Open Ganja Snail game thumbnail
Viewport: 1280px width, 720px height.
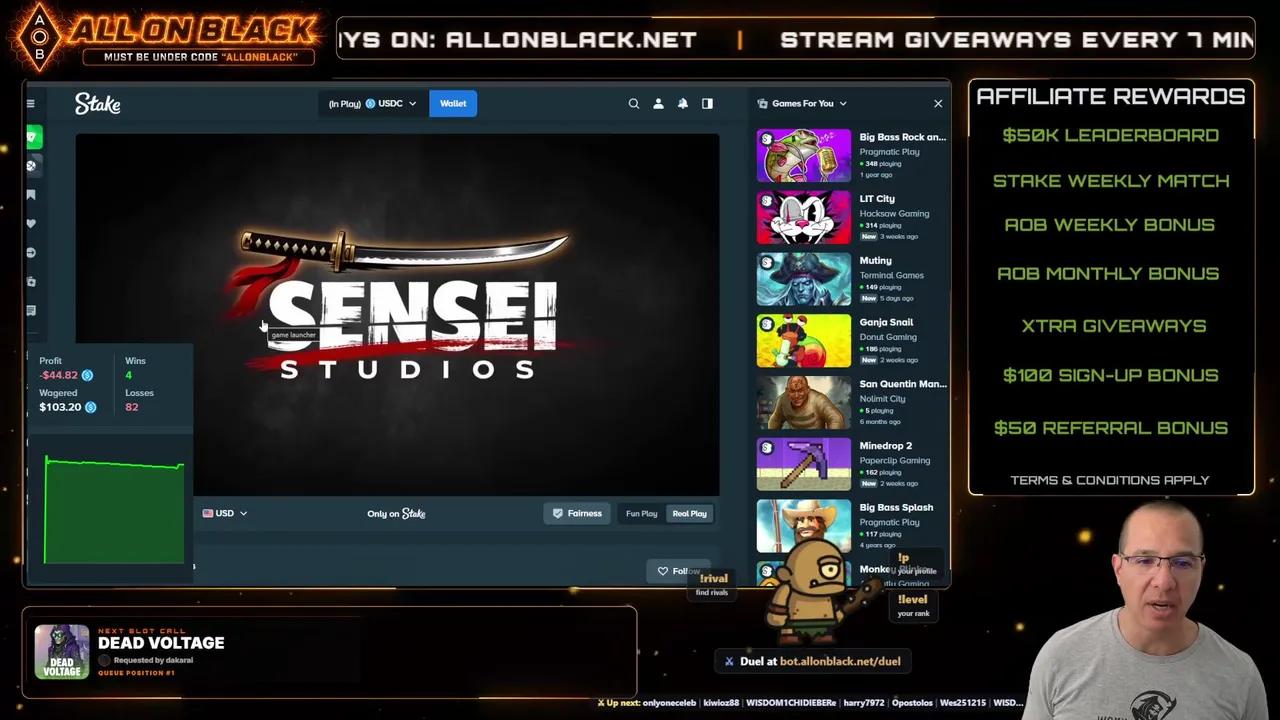[x=804, y=341]
